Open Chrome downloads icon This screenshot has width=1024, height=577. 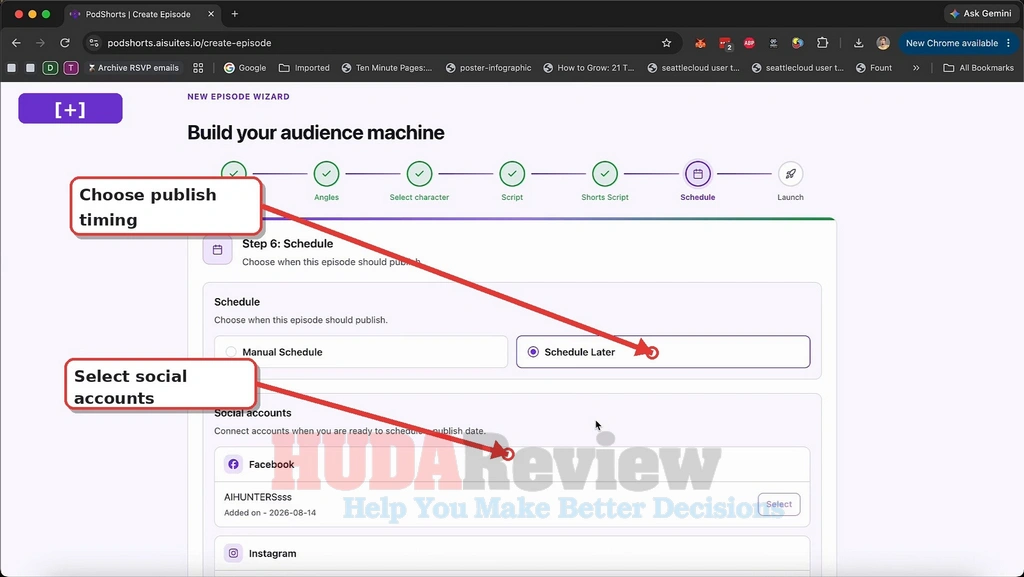click(858, 43)
